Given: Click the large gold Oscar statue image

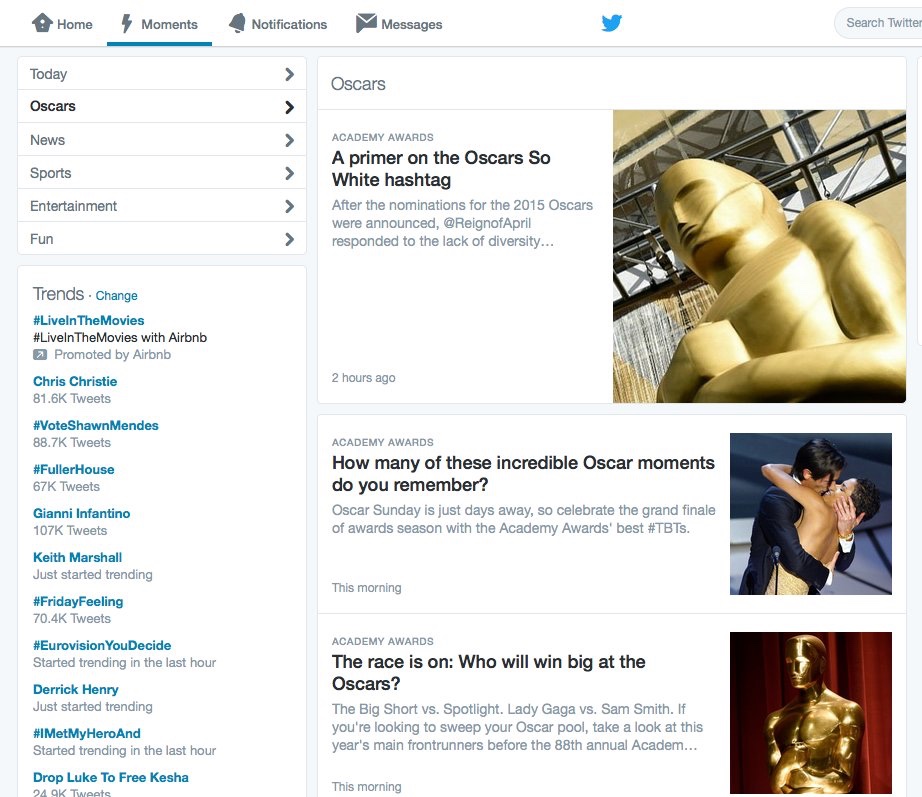Looking at the screenshot, I should click(759, 256).
